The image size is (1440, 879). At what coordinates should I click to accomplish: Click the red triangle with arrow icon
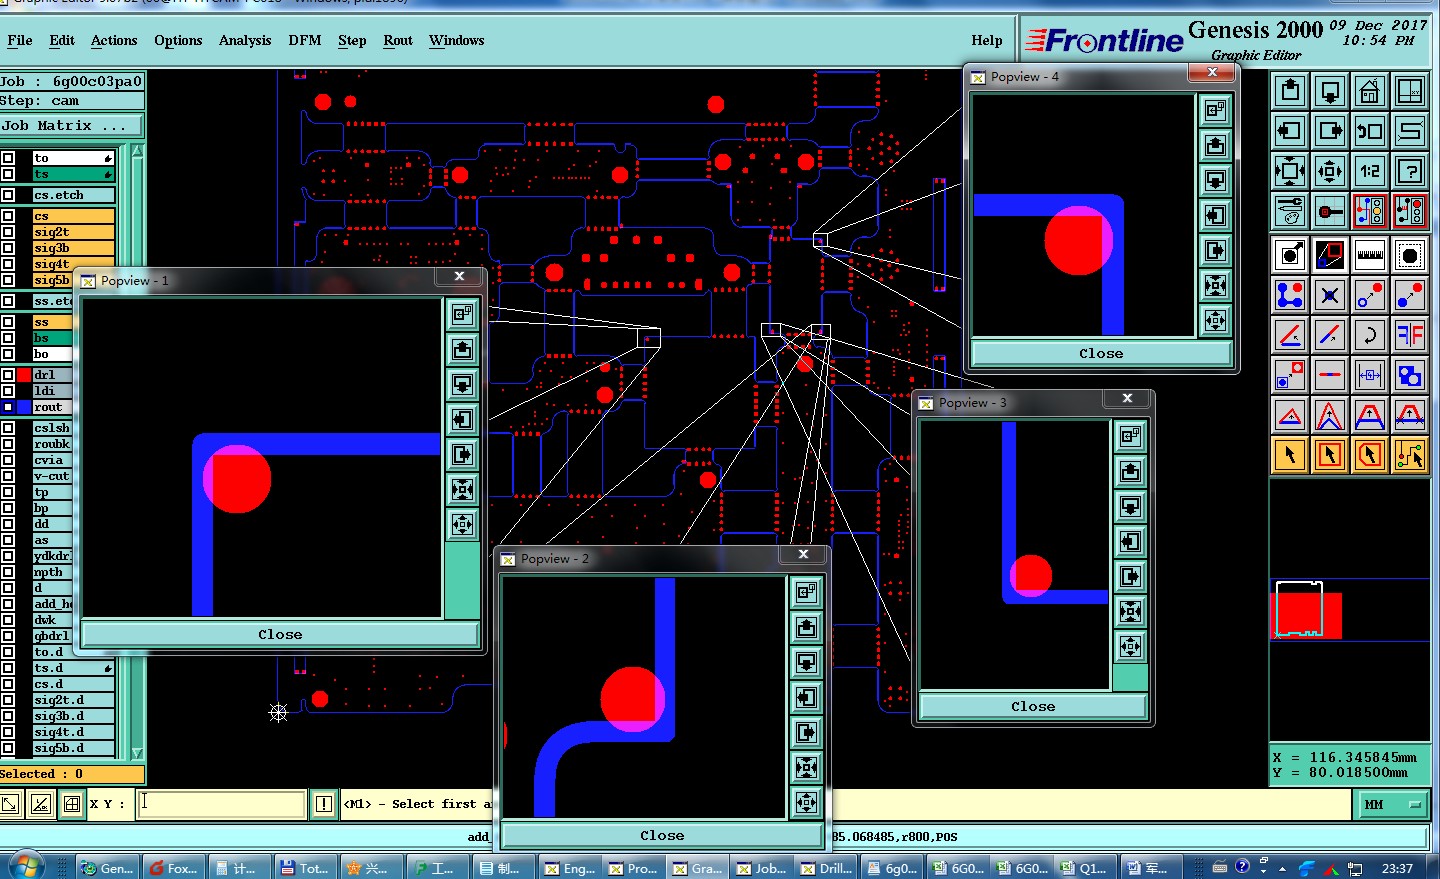(x=1290, y=415)
